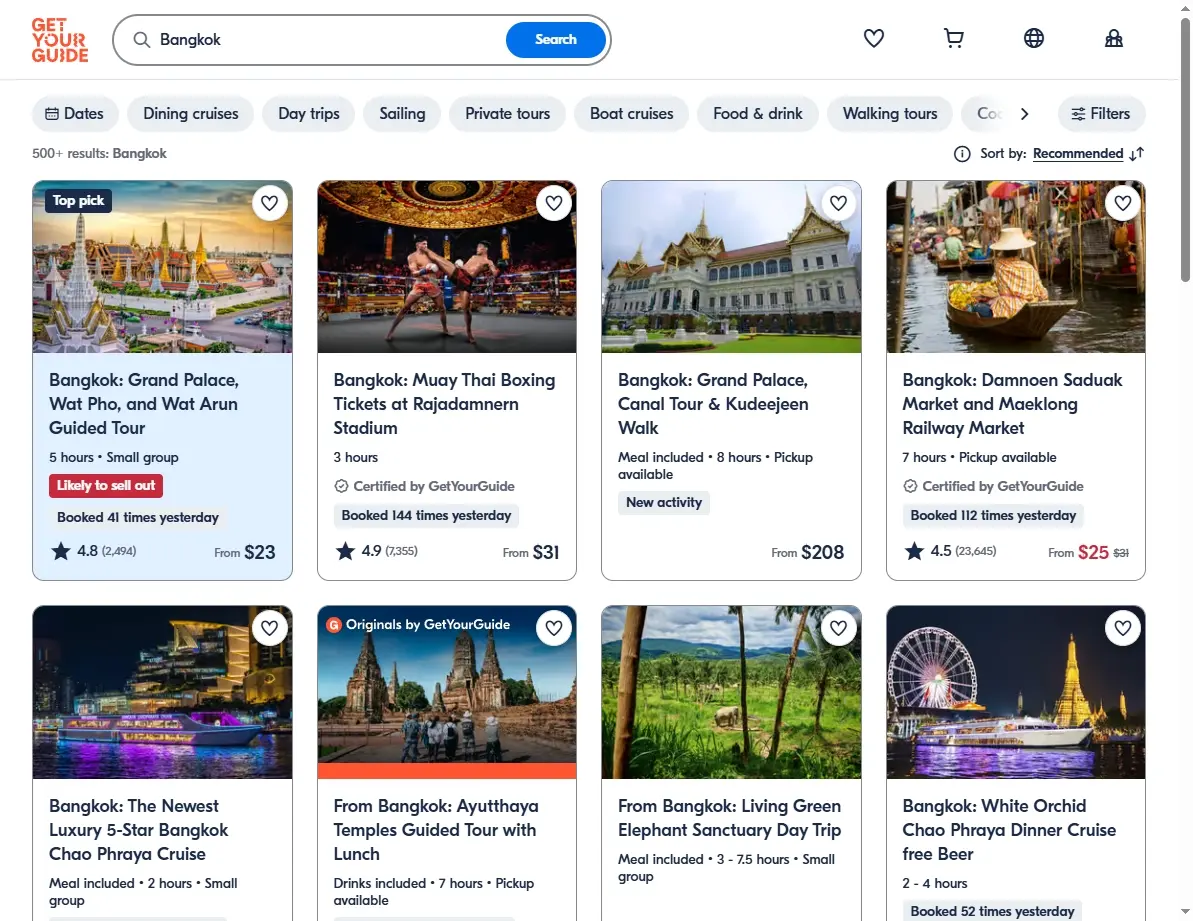The image size is (1193, 921).
Task: Open the Muay Thai boxing ring photo
Action: click(447, 267)
